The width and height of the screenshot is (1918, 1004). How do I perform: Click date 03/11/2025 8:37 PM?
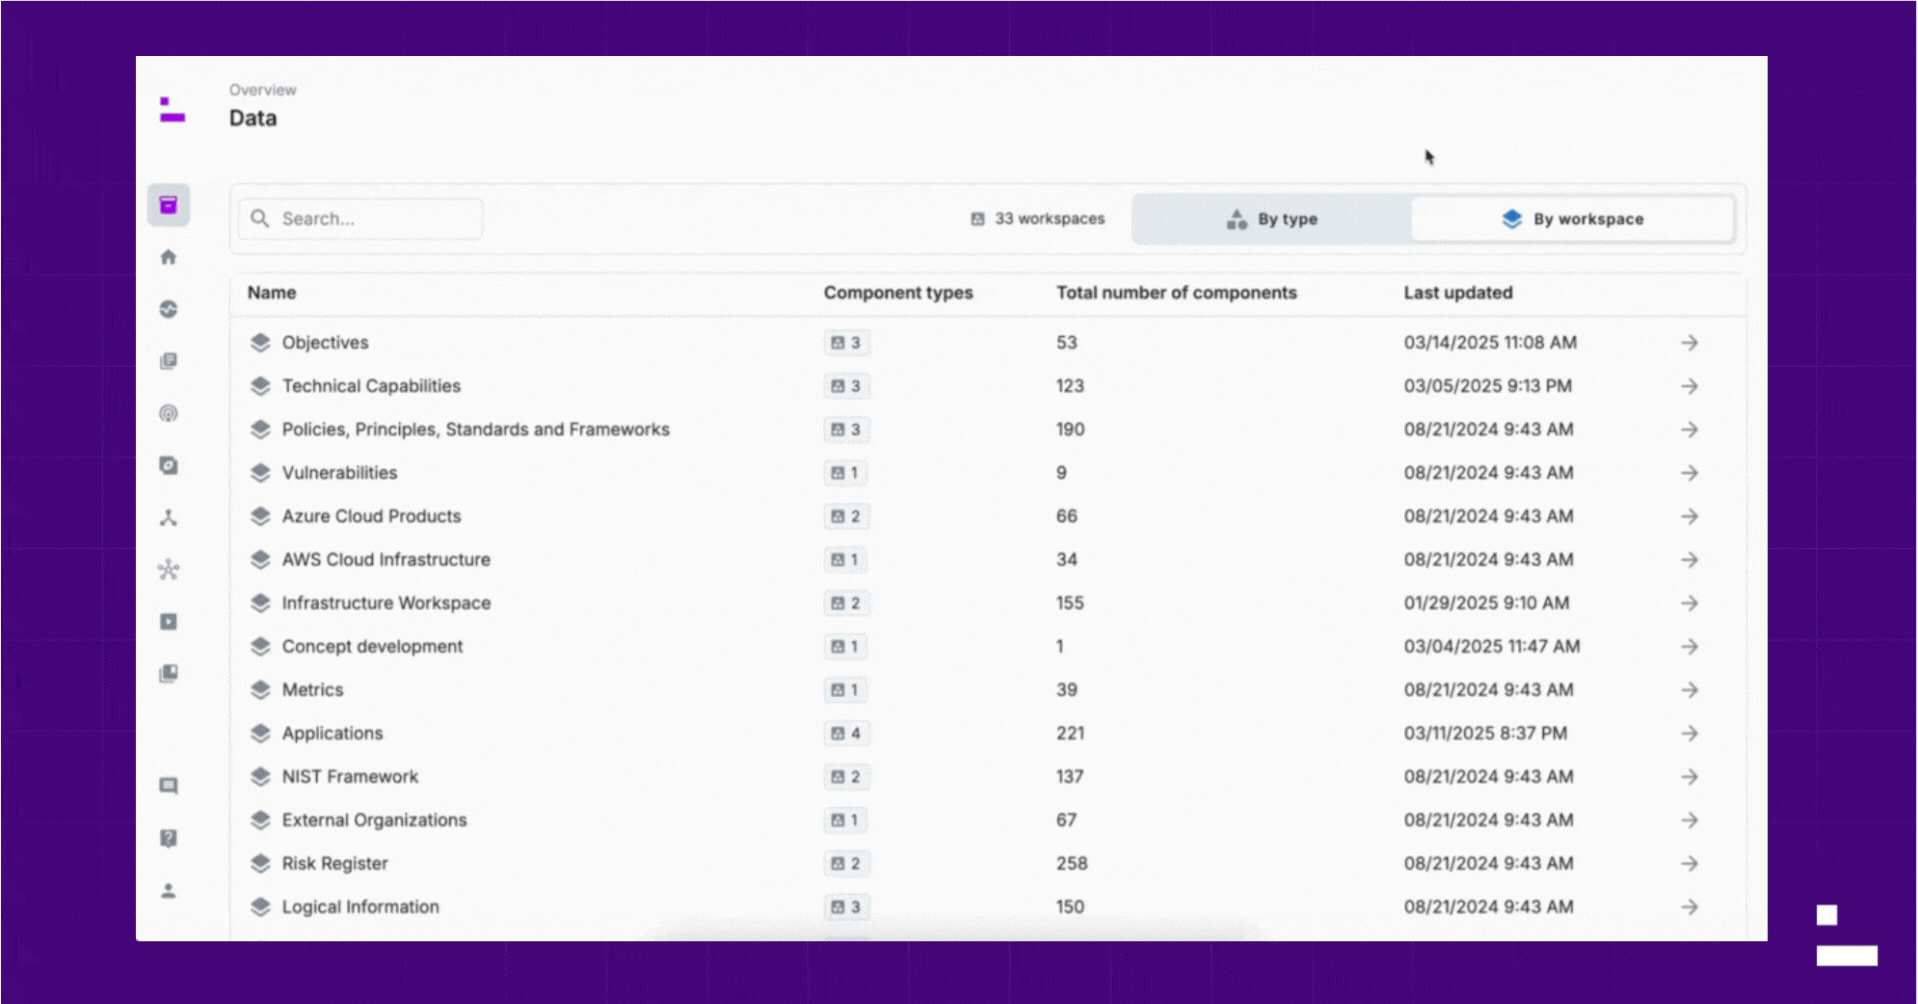(x=1485, y=733)
